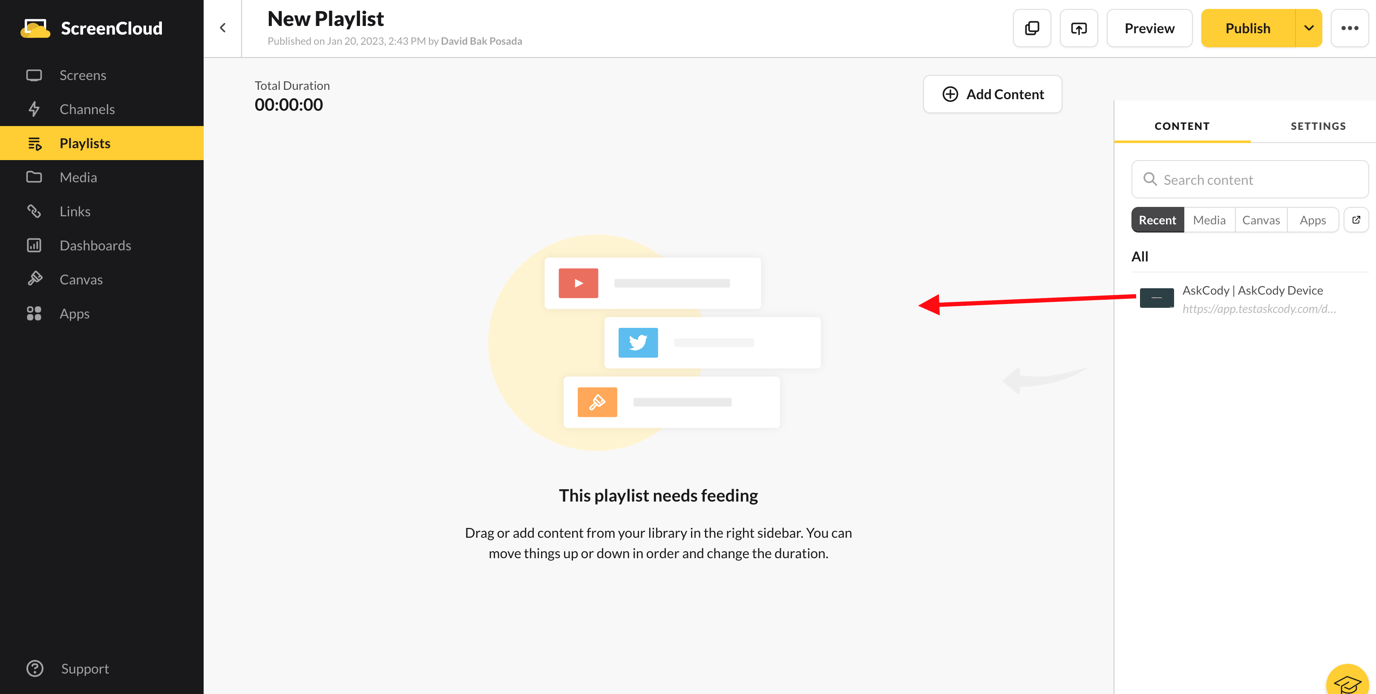Image resolution: width=1376 pixels, height=694 pixels.
Task: Open the more options ellipsis menu
Action: 1349,28
